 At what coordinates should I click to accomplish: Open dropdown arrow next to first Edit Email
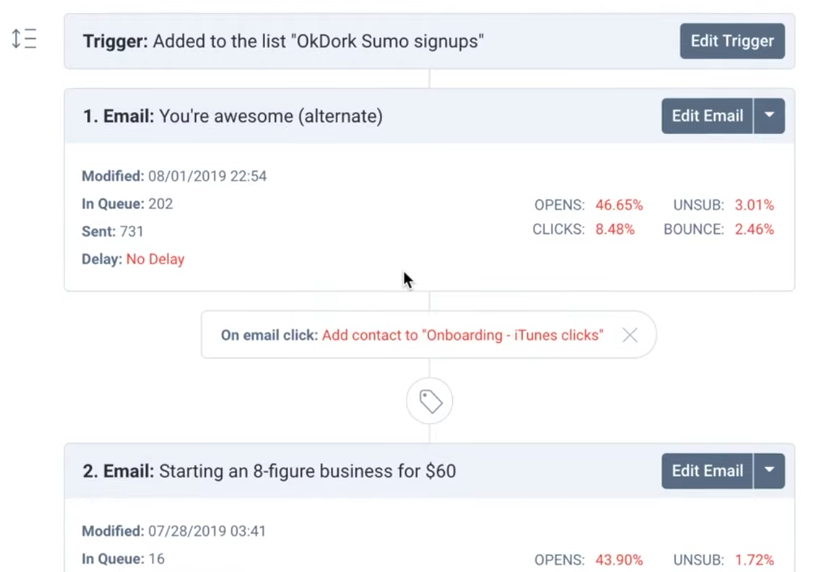pos(769,116)
